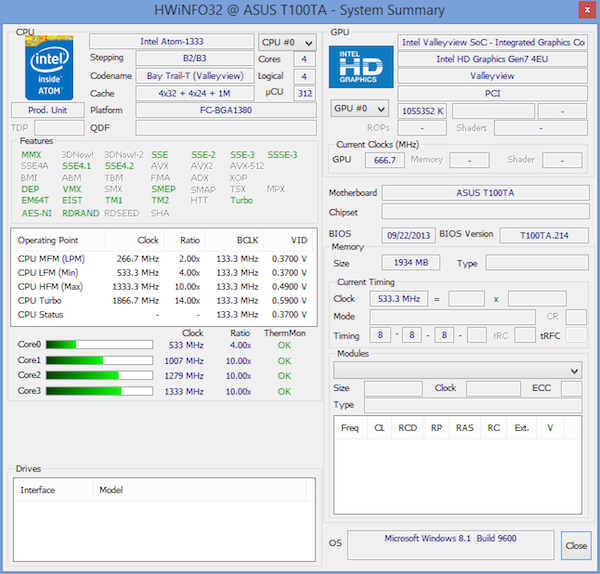600x574 pixels.
Task: Click the Core0 ThermMon OK status
Action: pyautogui.click(x=284, y=345)
